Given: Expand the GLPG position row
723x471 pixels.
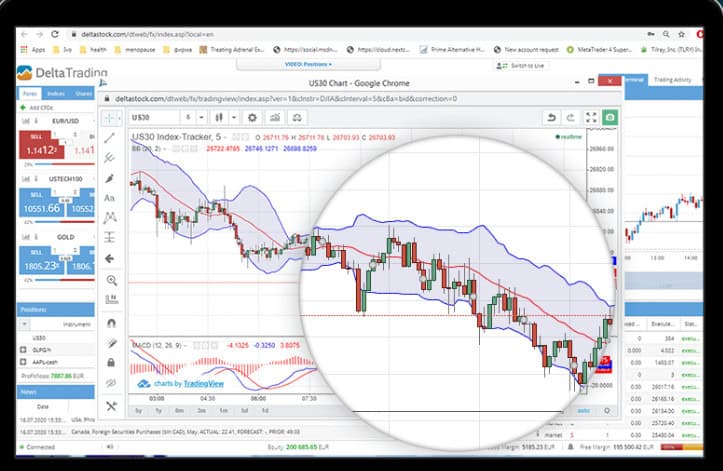Looking at the screenshot, I should pos(23,350).
